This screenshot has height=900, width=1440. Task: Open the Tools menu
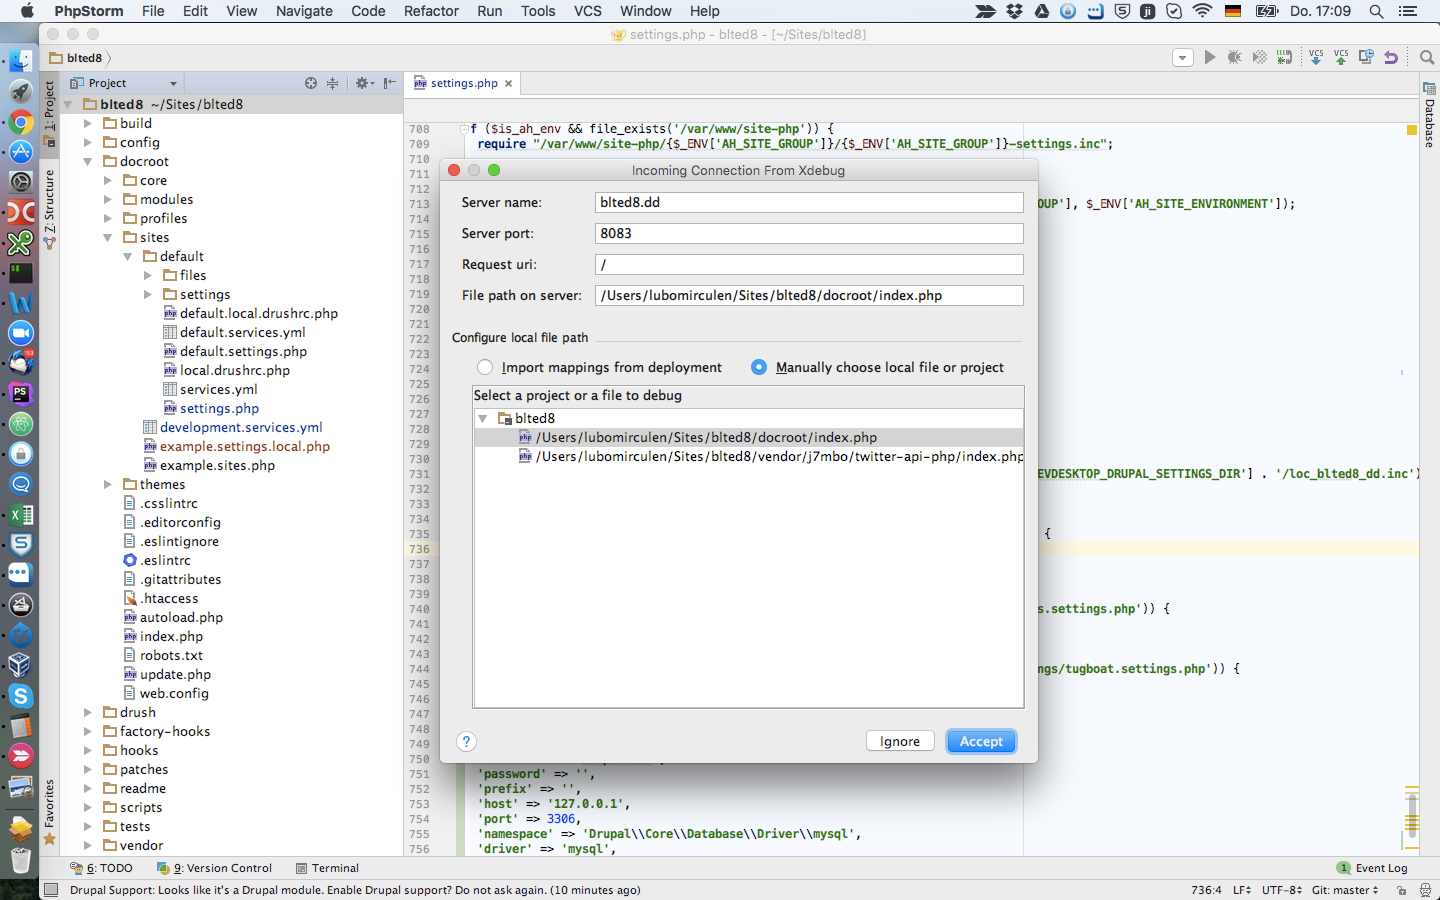coord(538,11)
